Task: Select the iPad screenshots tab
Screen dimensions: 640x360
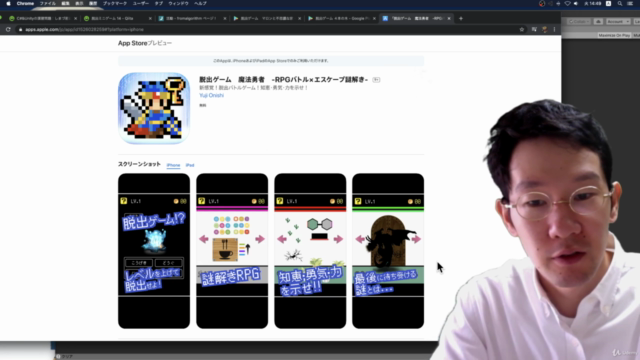Action: [x=190, y=165]
